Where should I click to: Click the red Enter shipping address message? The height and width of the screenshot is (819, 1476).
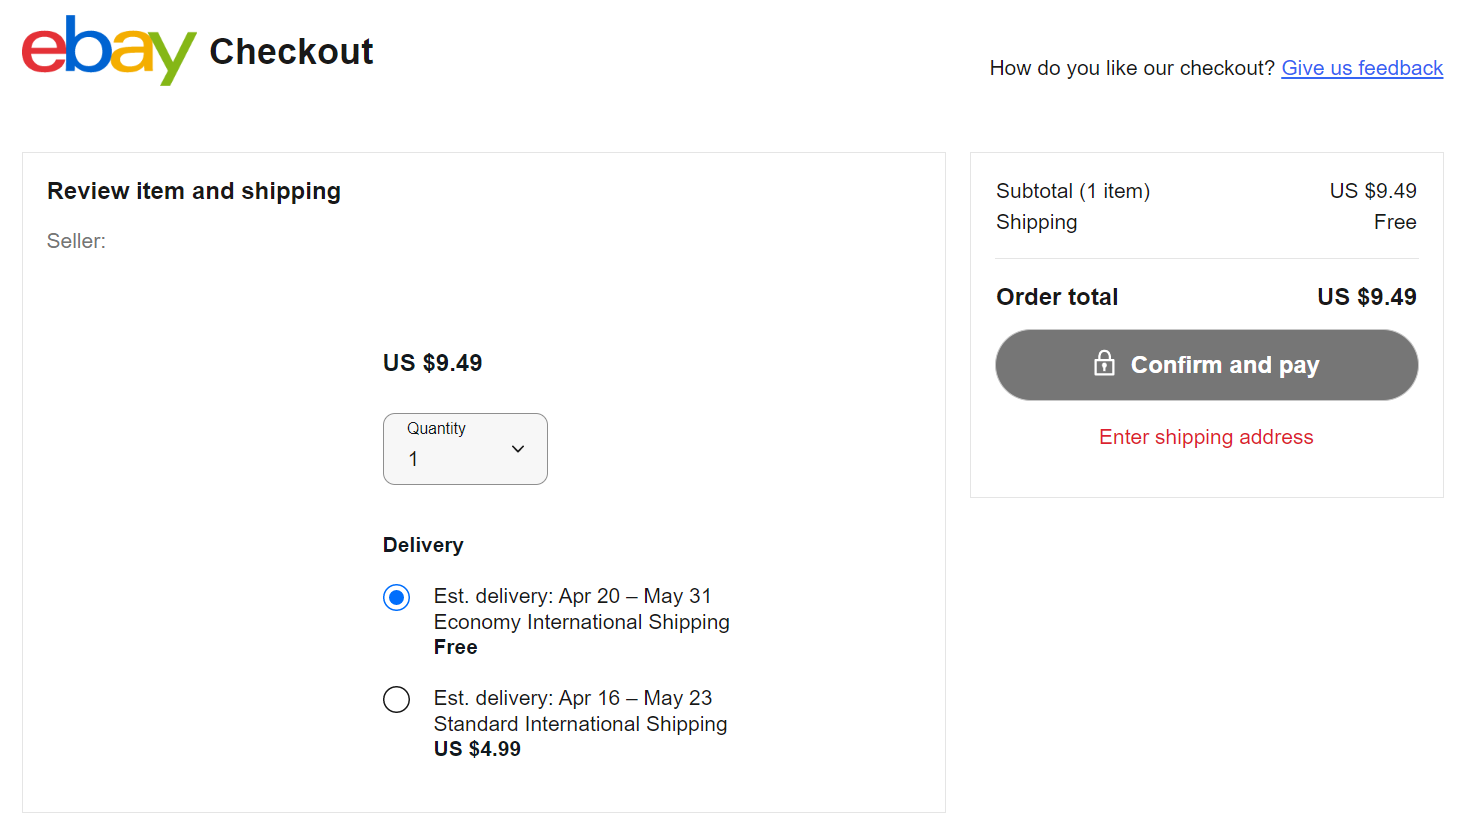1206,437
